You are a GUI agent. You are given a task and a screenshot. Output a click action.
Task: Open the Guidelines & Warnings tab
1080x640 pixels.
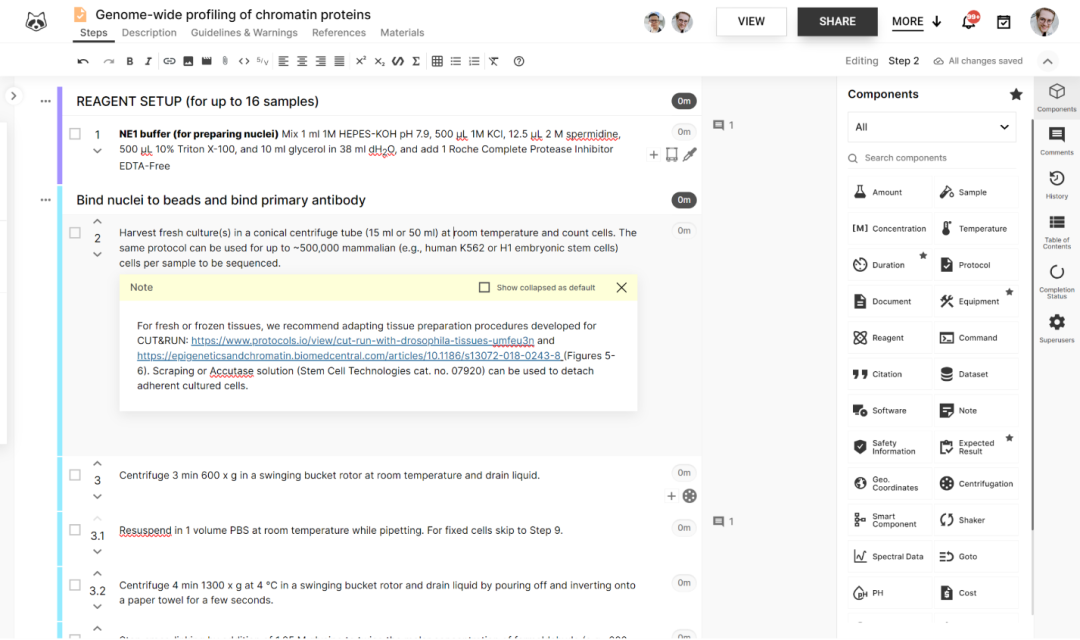pyautogui.click(x=245, y=32)
